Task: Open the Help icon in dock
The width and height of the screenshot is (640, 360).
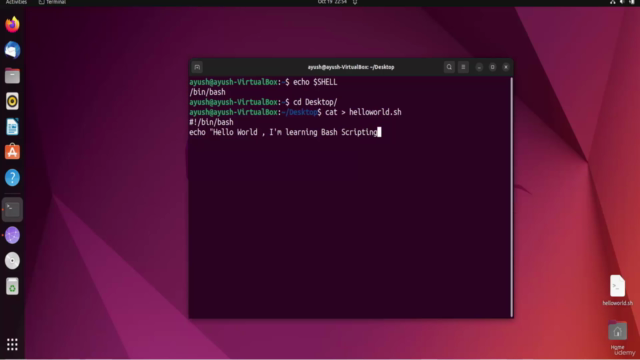Action: (x=12, y=178)
